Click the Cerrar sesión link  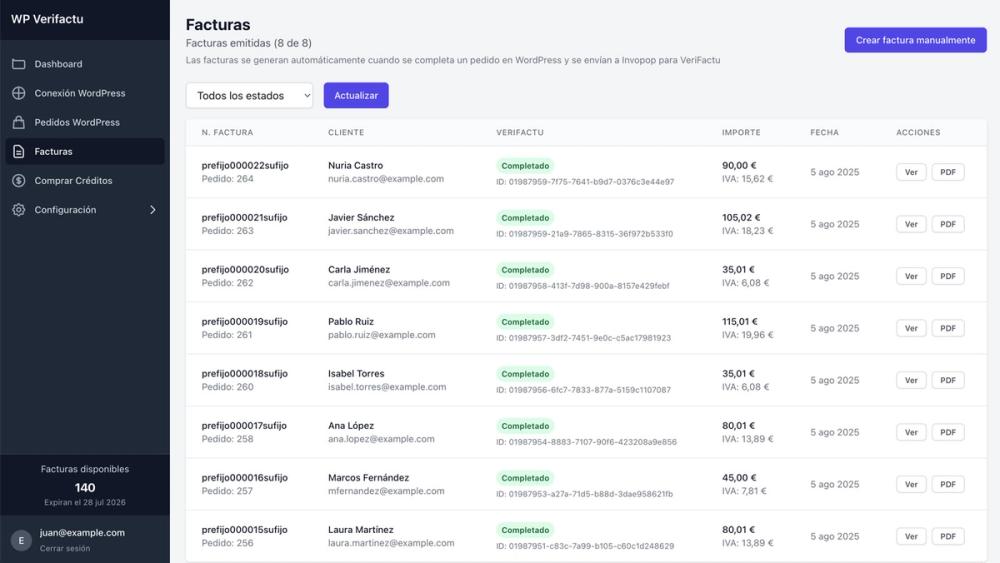click(x=64, y=548)
